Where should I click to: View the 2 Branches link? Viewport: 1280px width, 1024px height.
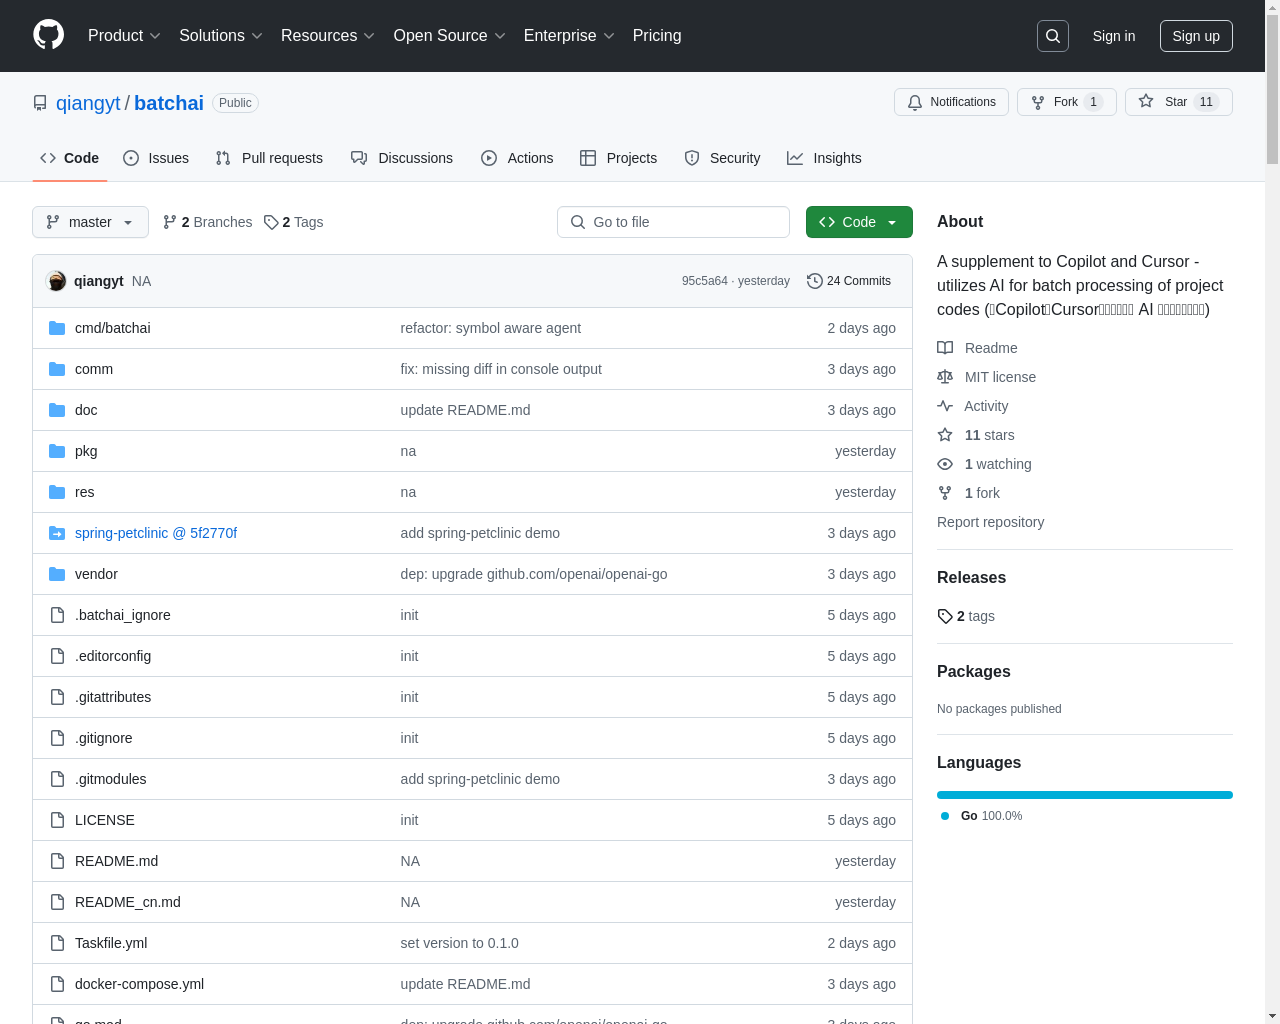point(208,222)
